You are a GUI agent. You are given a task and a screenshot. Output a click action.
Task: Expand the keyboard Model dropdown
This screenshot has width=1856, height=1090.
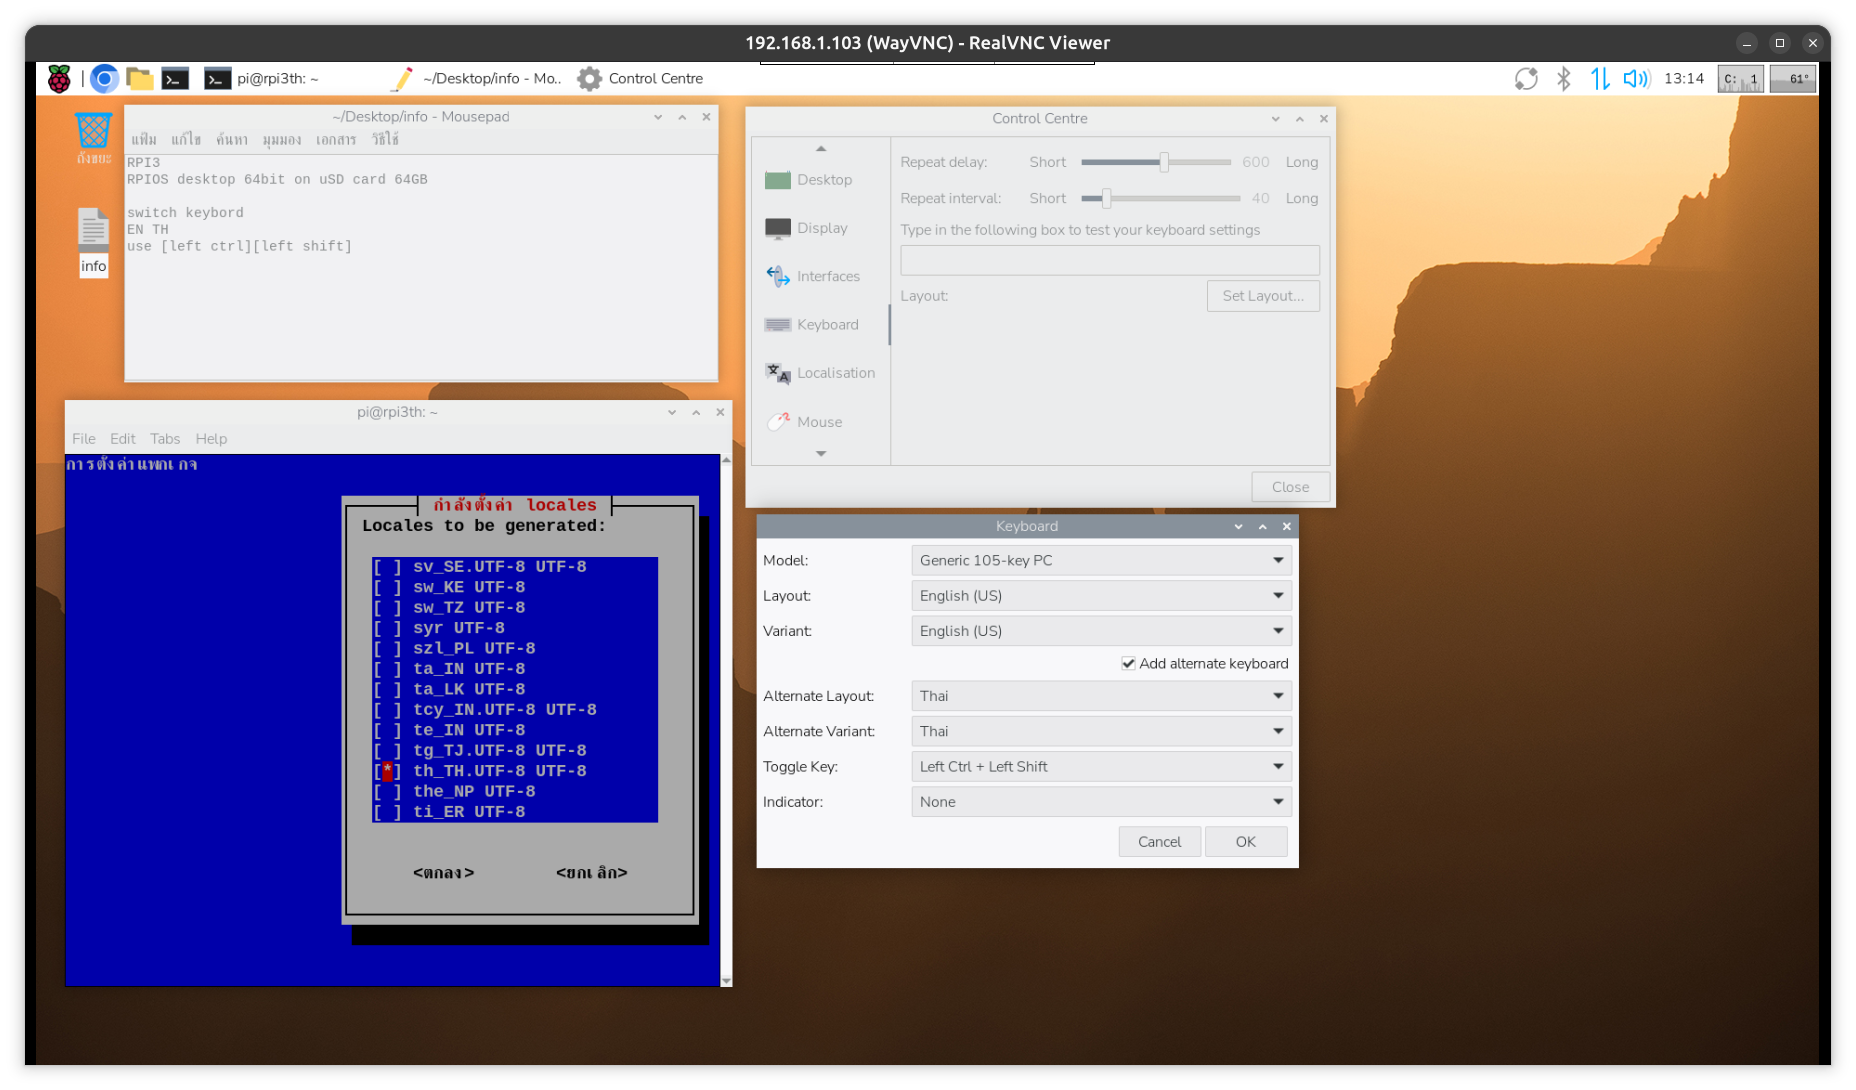1101,561
